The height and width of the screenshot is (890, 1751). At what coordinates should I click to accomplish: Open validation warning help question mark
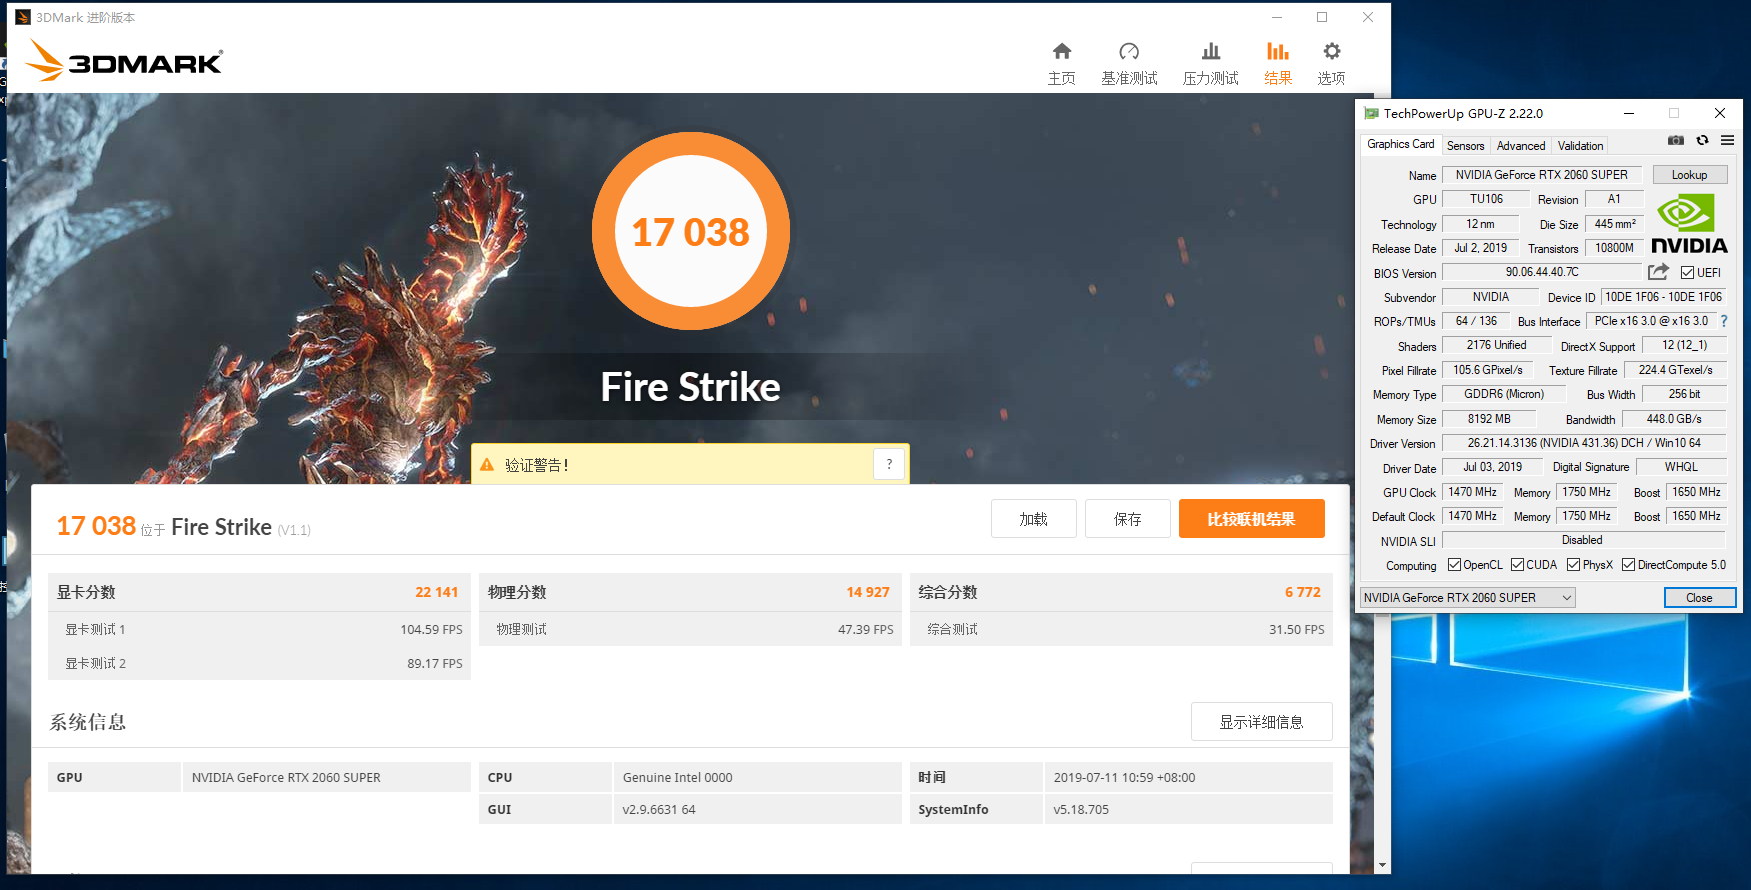tap(889, 464)
